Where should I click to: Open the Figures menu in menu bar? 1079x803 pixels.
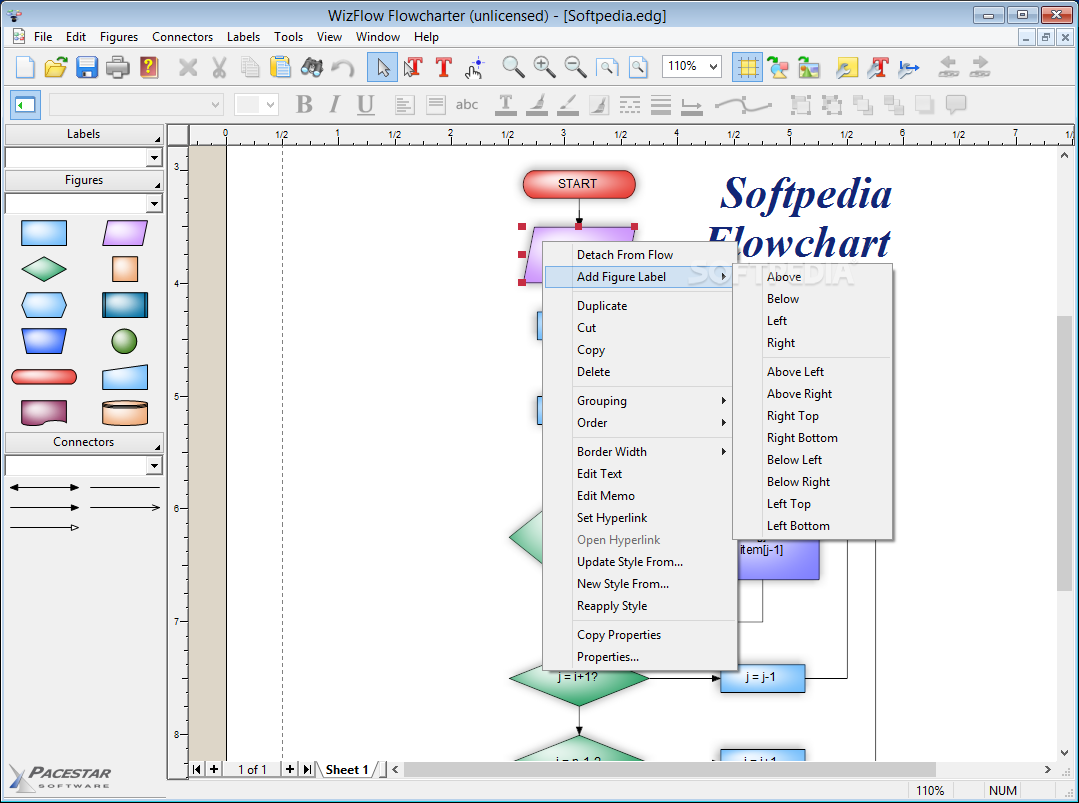[118, 37]
